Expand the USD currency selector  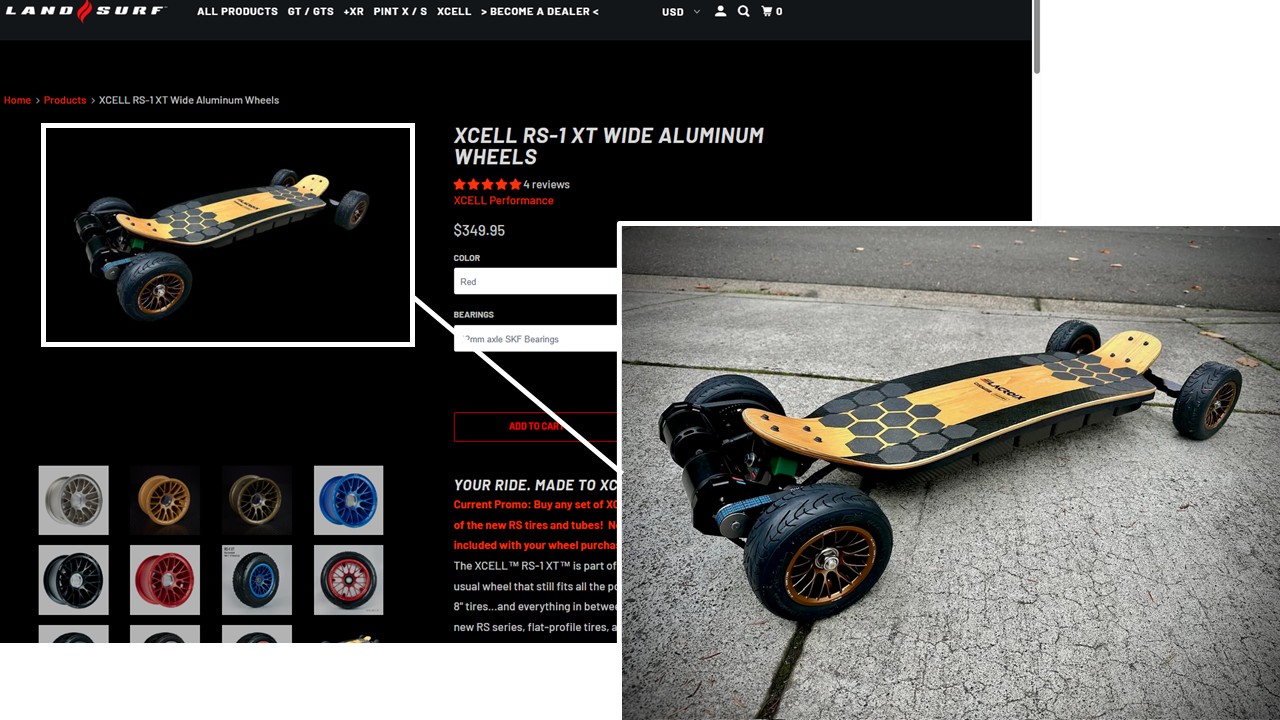(681, 12)
